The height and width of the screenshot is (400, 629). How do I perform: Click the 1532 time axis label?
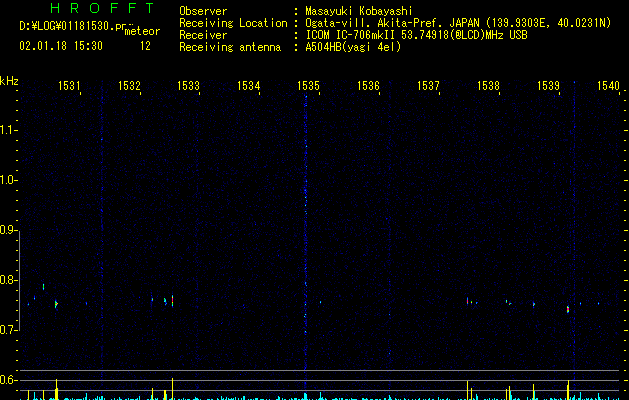[x=129, y=86]
